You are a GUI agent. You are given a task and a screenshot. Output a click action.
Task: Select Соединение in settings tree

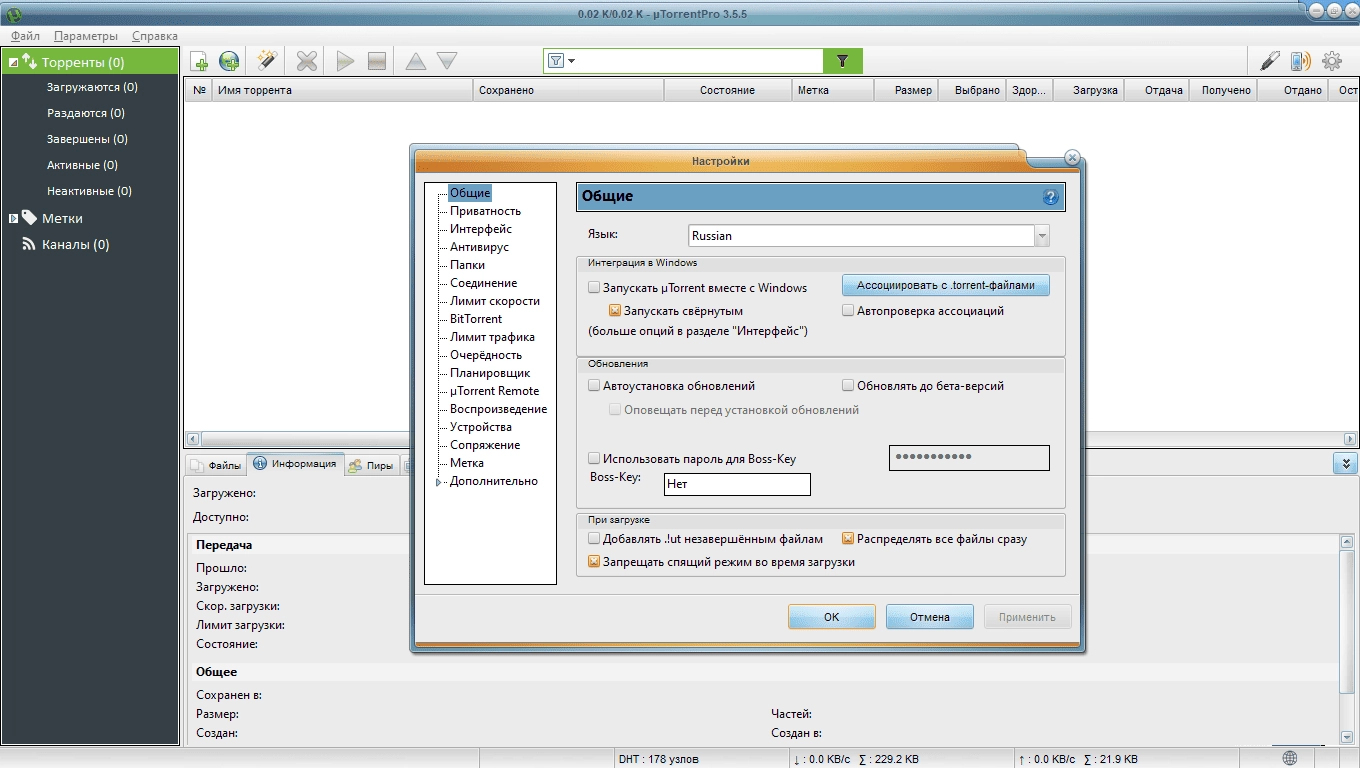coord(484,283)
